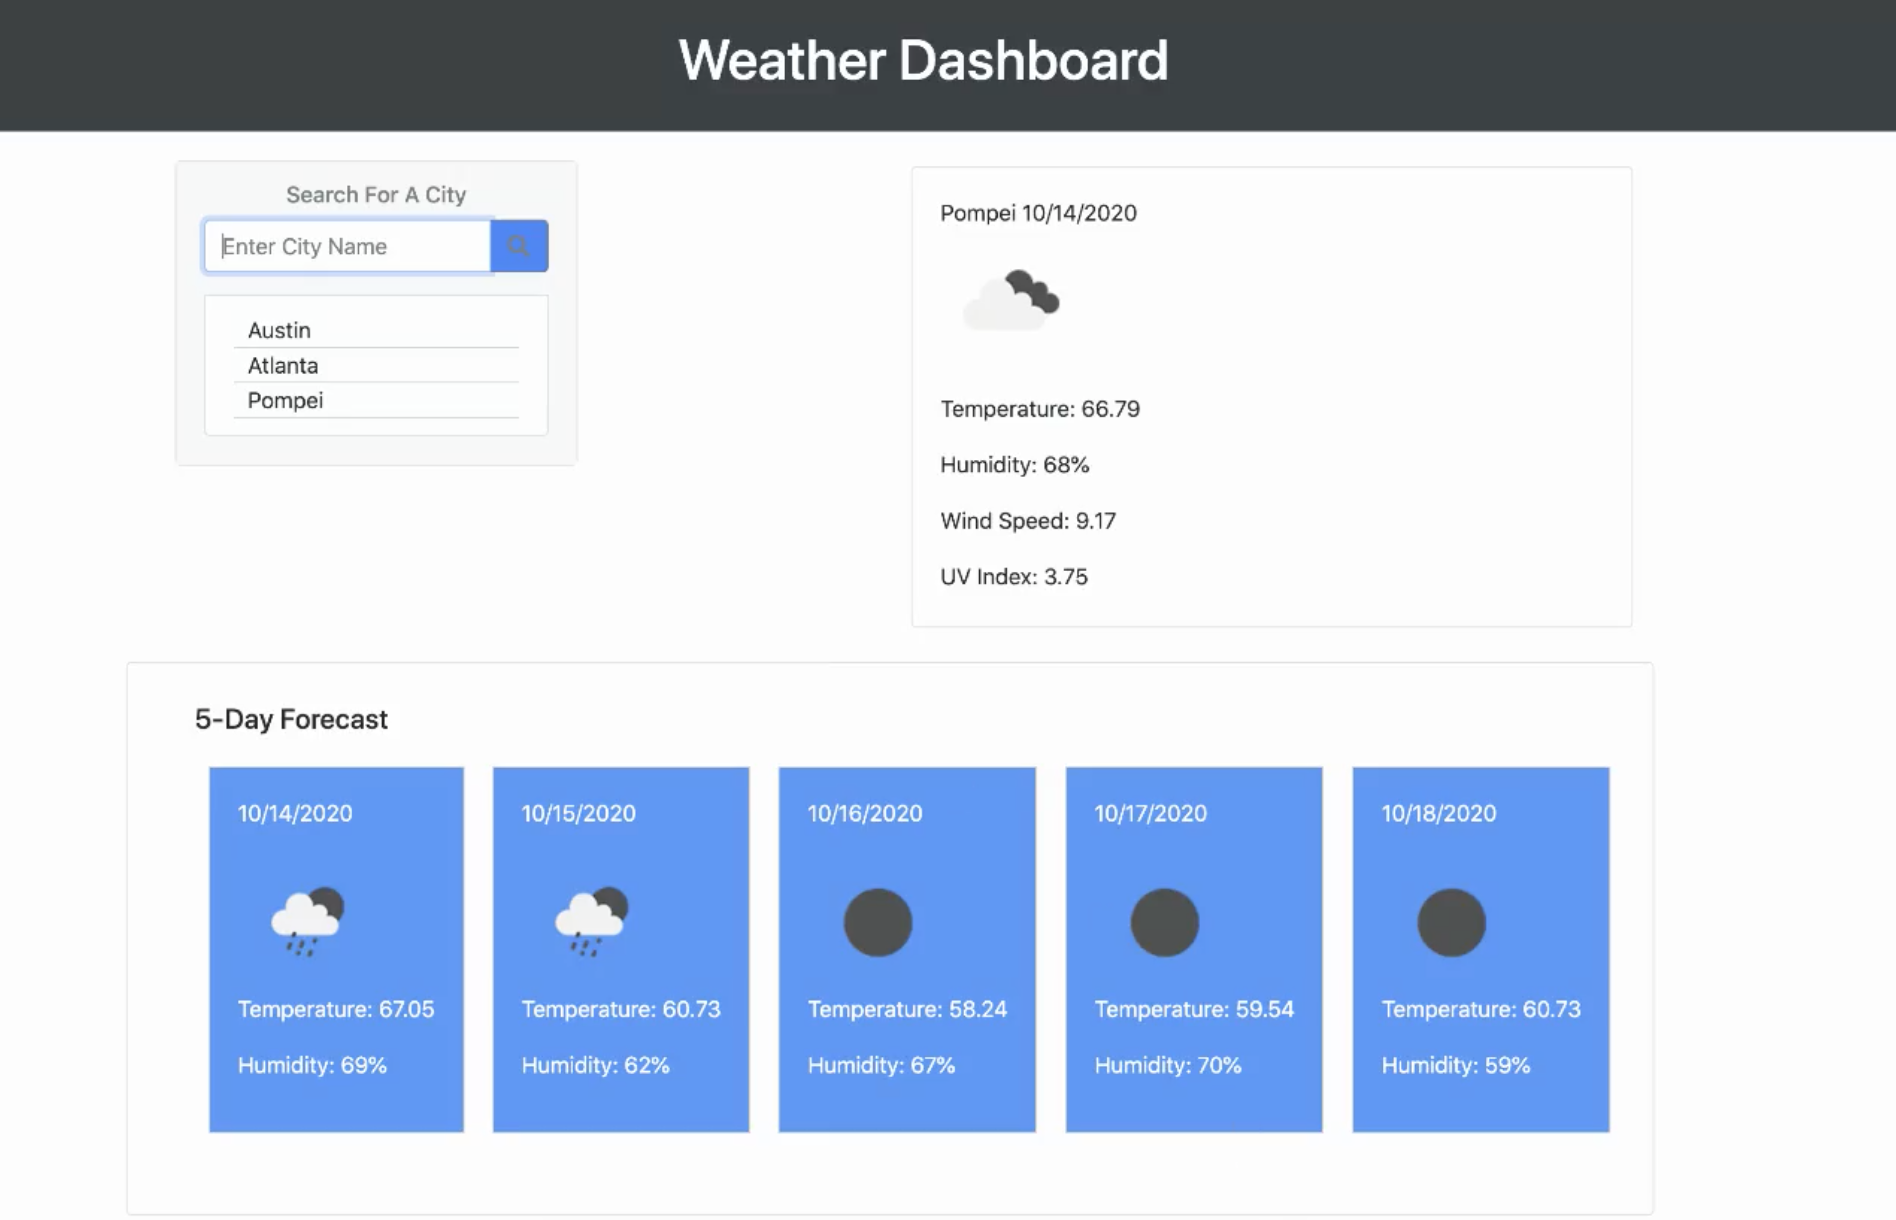Screen dimensions: 1896x1220
Task: Click the magnifying glass search button
Action: click(518, 246)
